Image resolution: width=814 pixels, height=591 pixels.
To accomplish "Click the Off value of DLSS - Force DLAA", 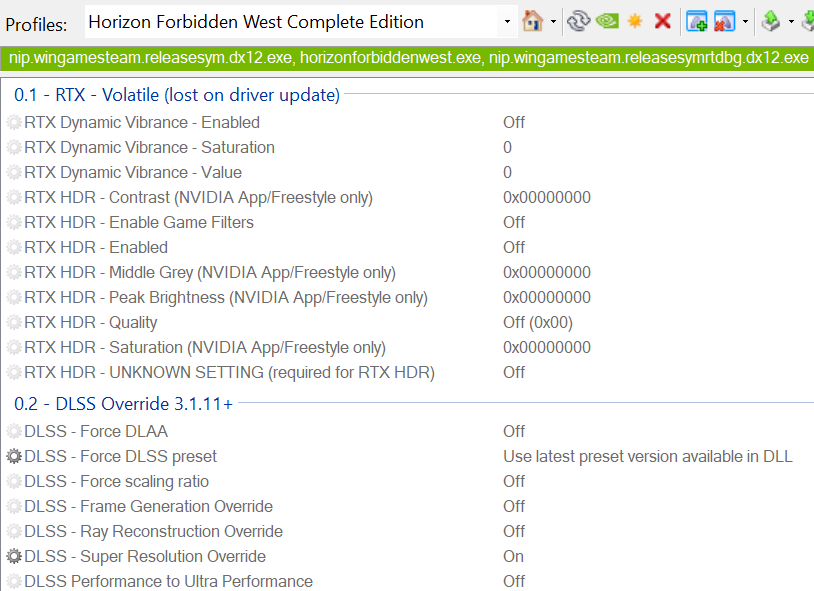I will 514,431.
